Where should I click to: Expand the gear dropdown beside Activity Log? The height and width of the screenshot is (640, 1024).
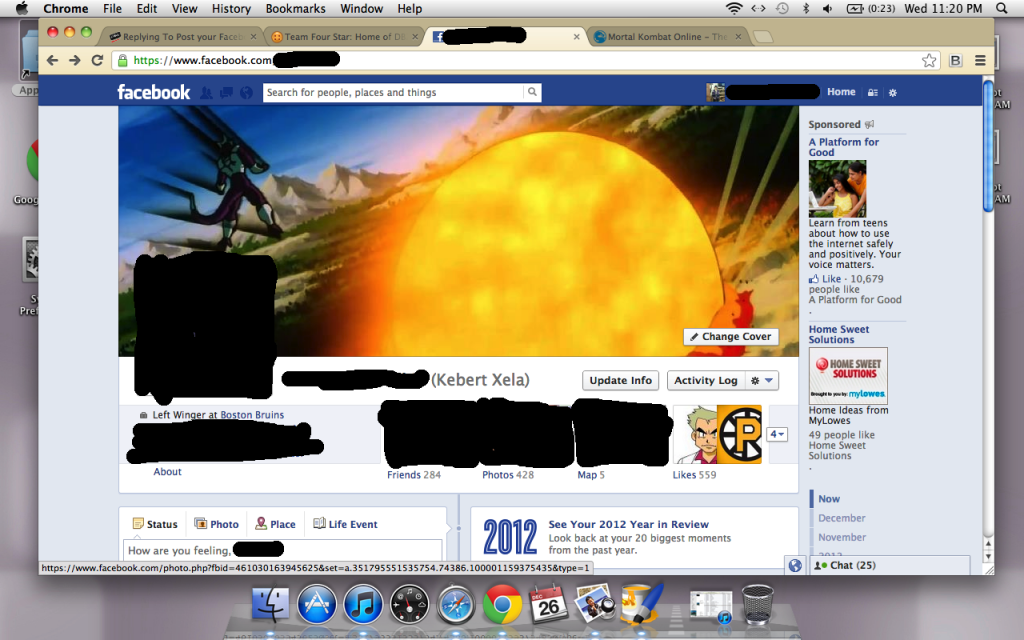click(x=761, y=381)
